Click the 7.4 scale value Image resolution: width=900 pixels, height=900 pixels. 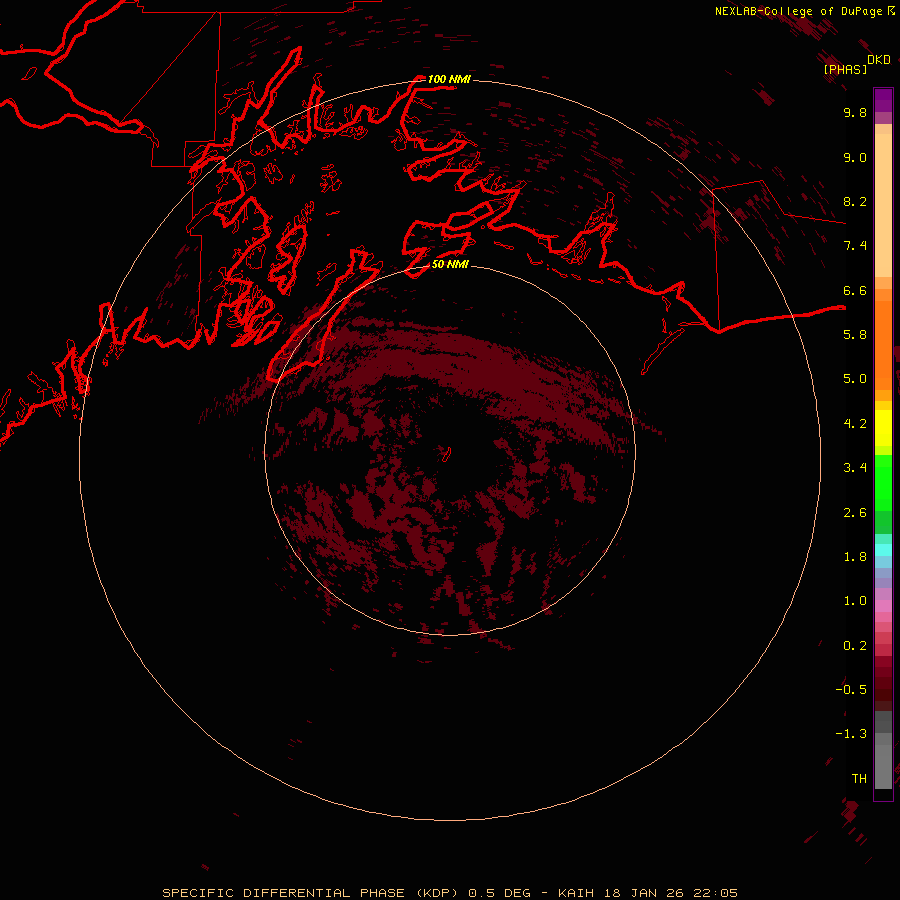[855, 246]
